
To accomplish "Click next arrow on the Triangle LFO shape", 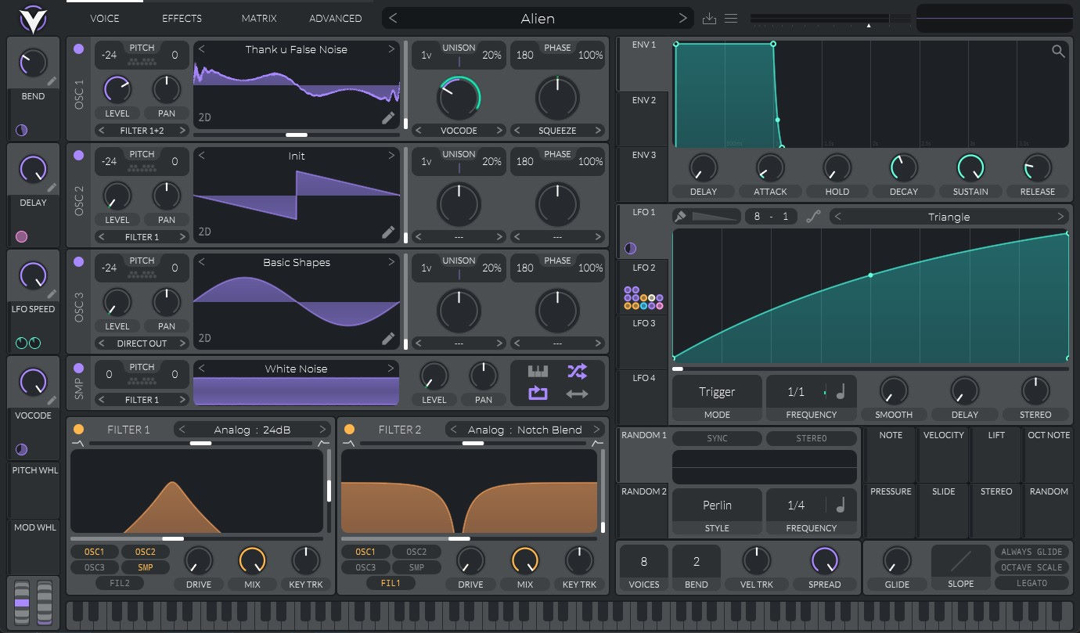I will coord(1062,215).
